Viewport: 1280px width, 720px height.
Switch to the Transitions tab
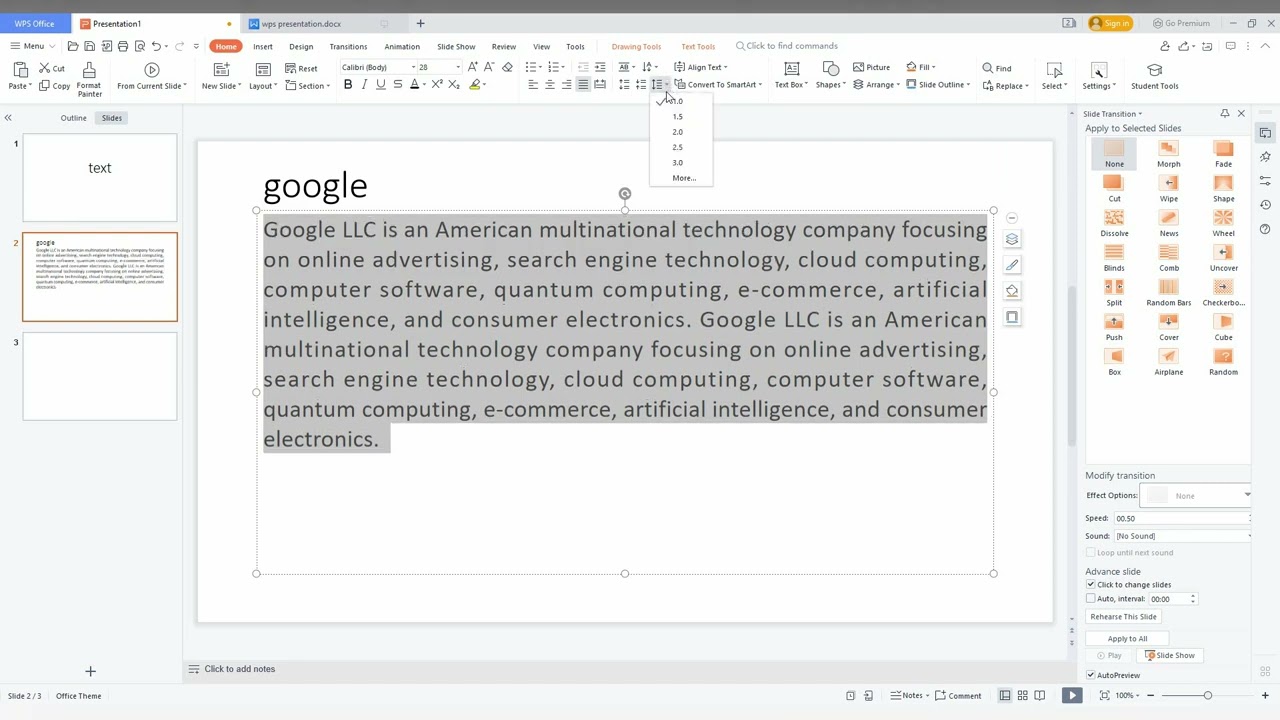(x=348, y=46)
